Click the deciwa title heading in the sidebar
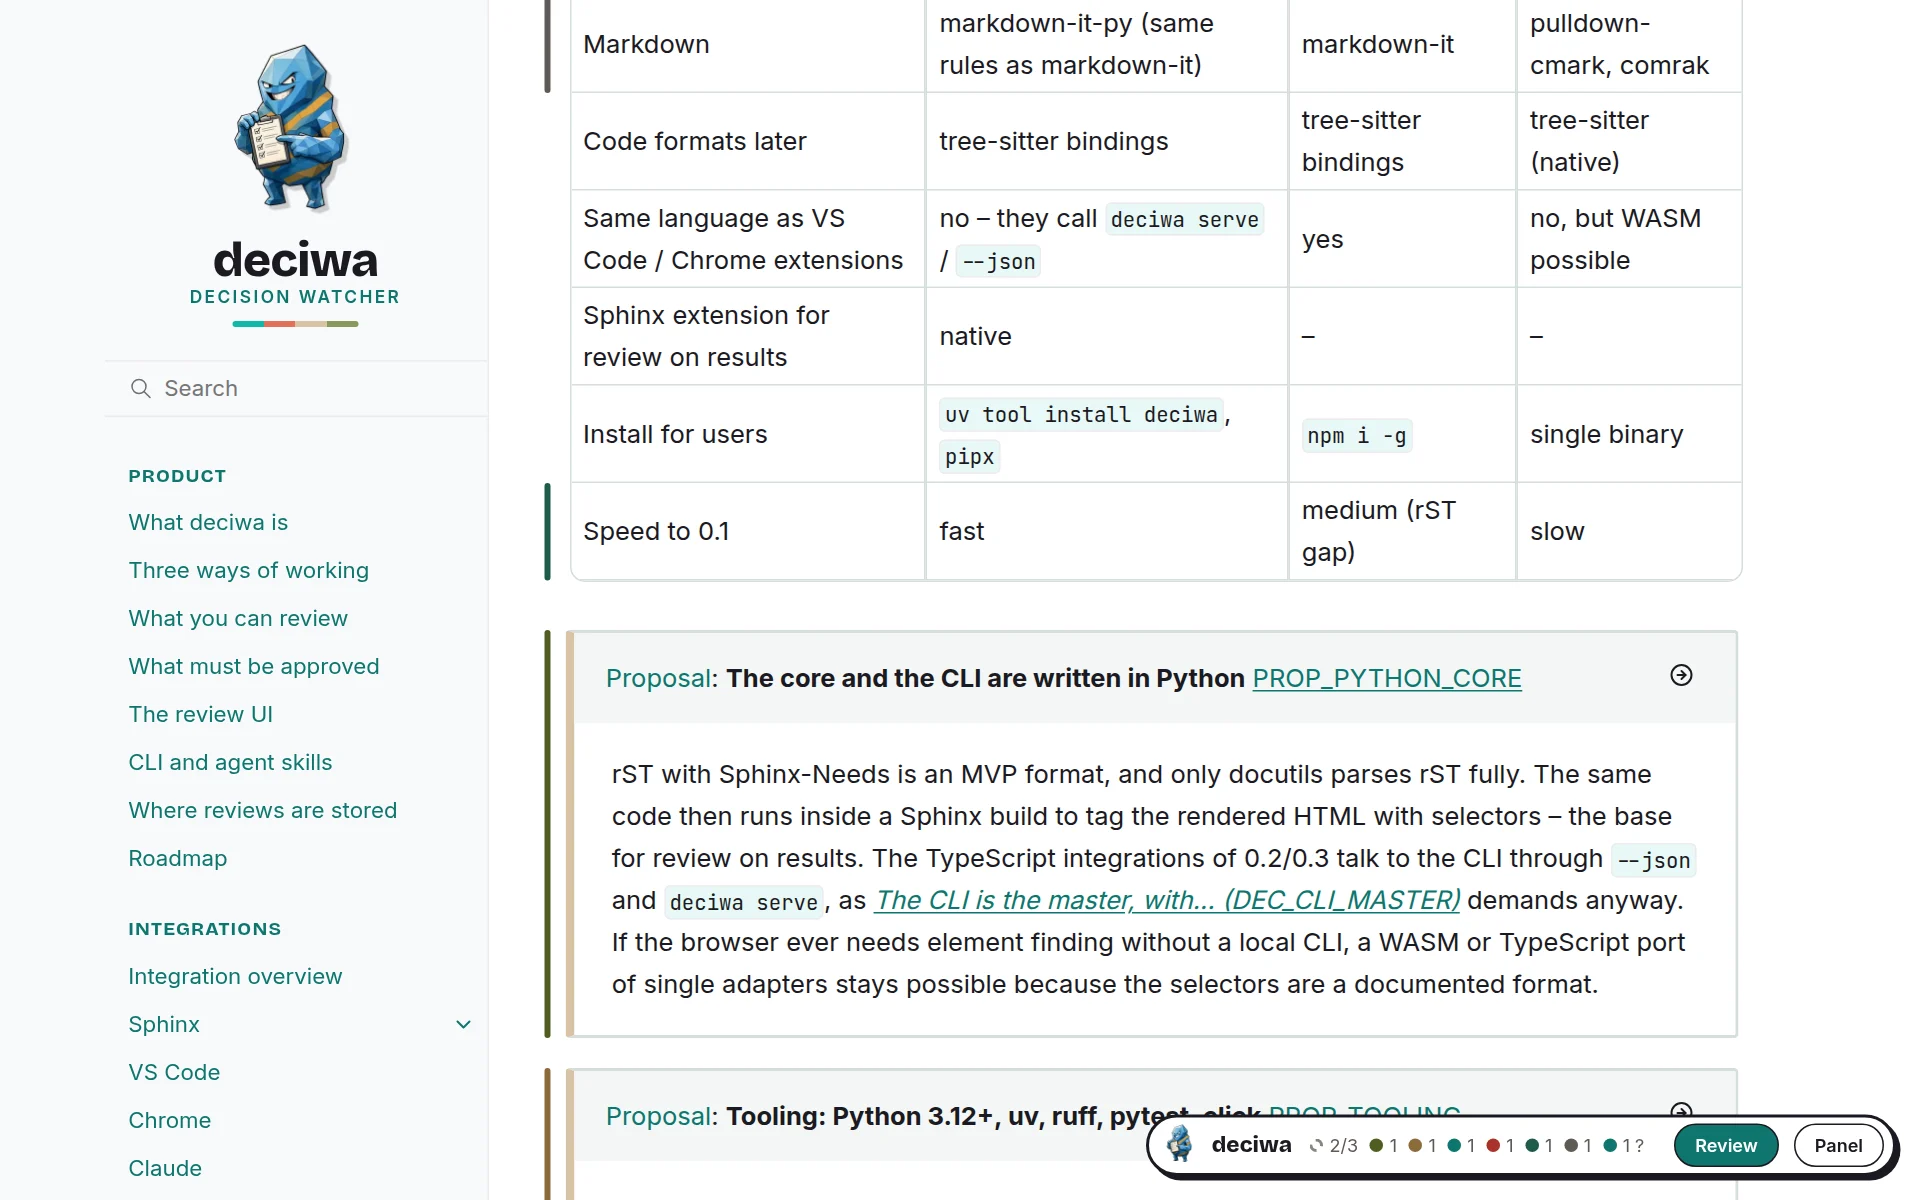The height and width of the screenshot is (1200, 1920). 295,260
